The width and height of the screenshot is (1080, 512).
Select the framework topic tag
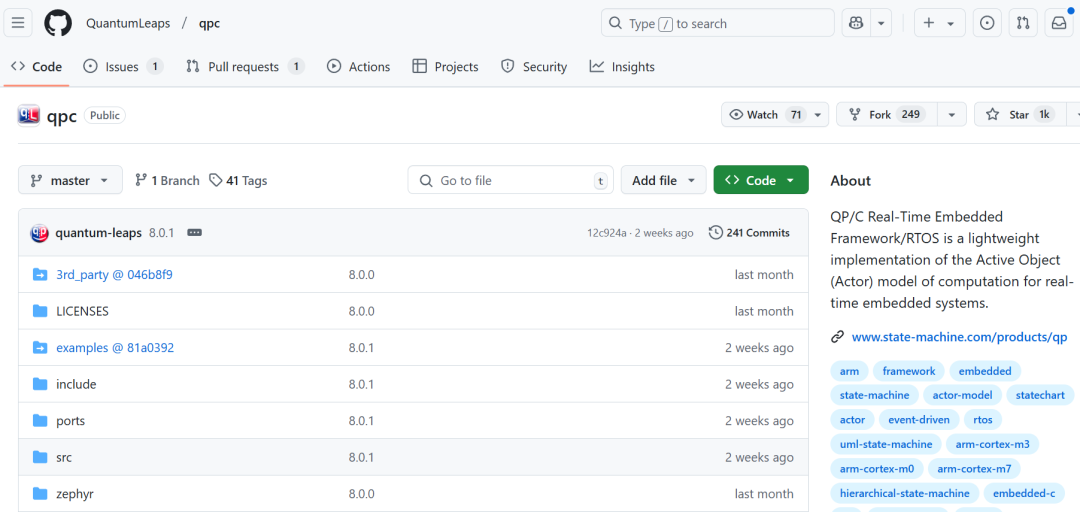point(908,371)
